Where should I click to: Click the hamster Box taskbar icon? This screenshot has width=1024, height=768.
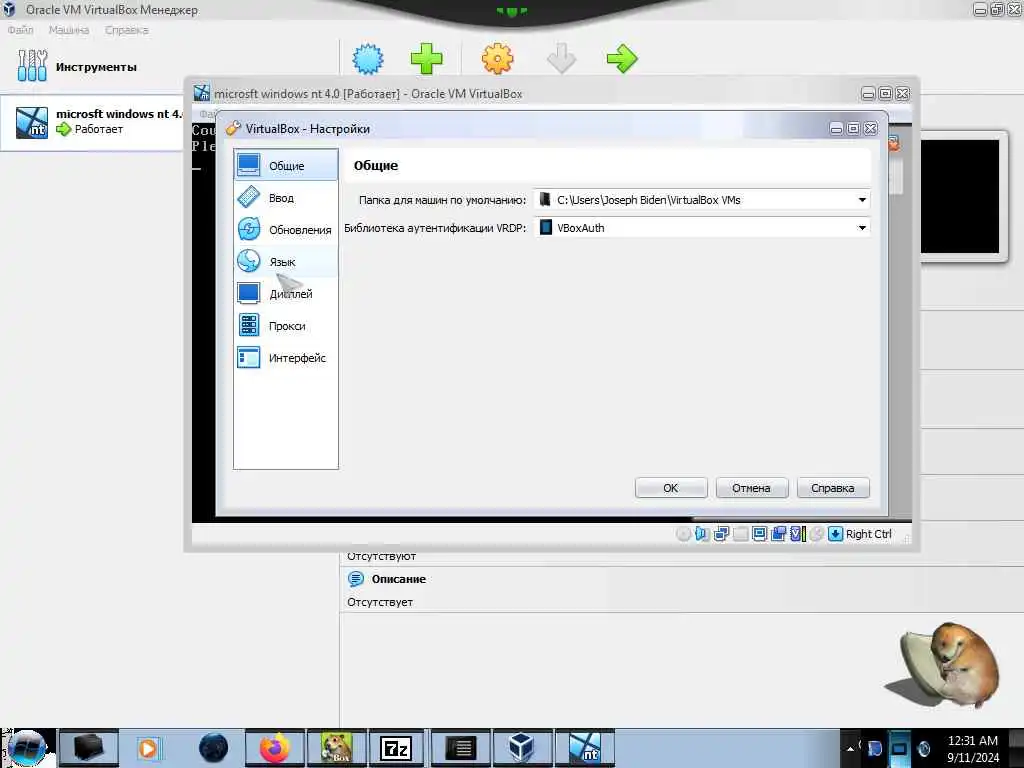336,748
